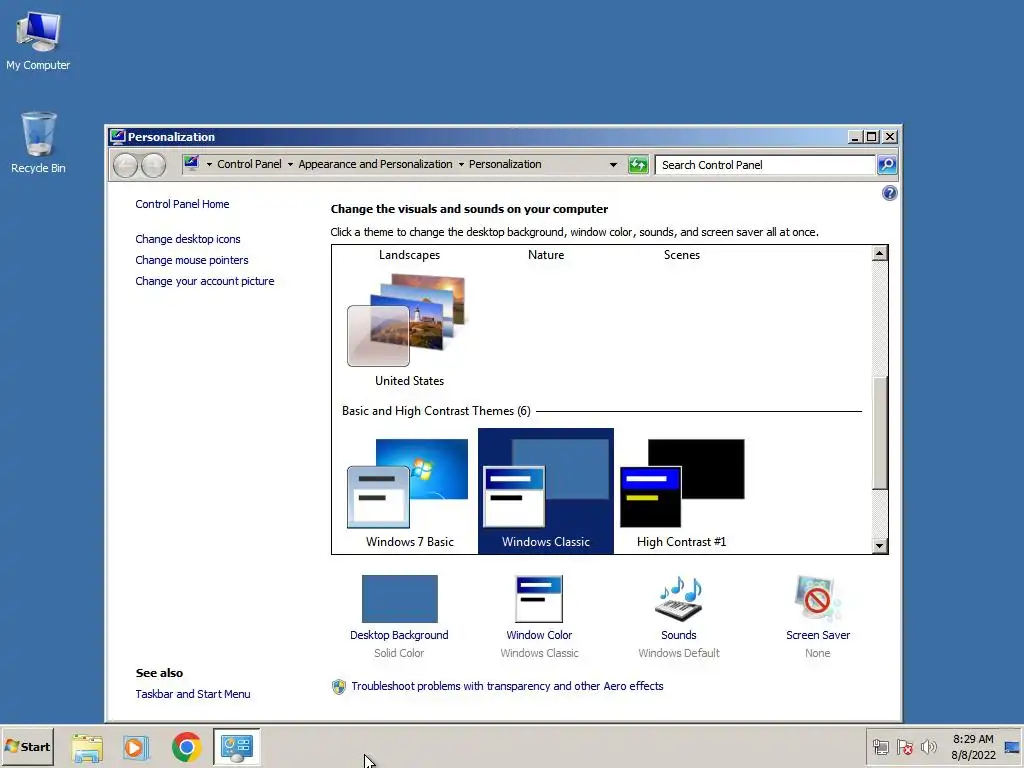The height and width of the screenshot is (768, 1024).
Task: Click the theme list scroll down arrow
Action: click(x=880, y=546)
